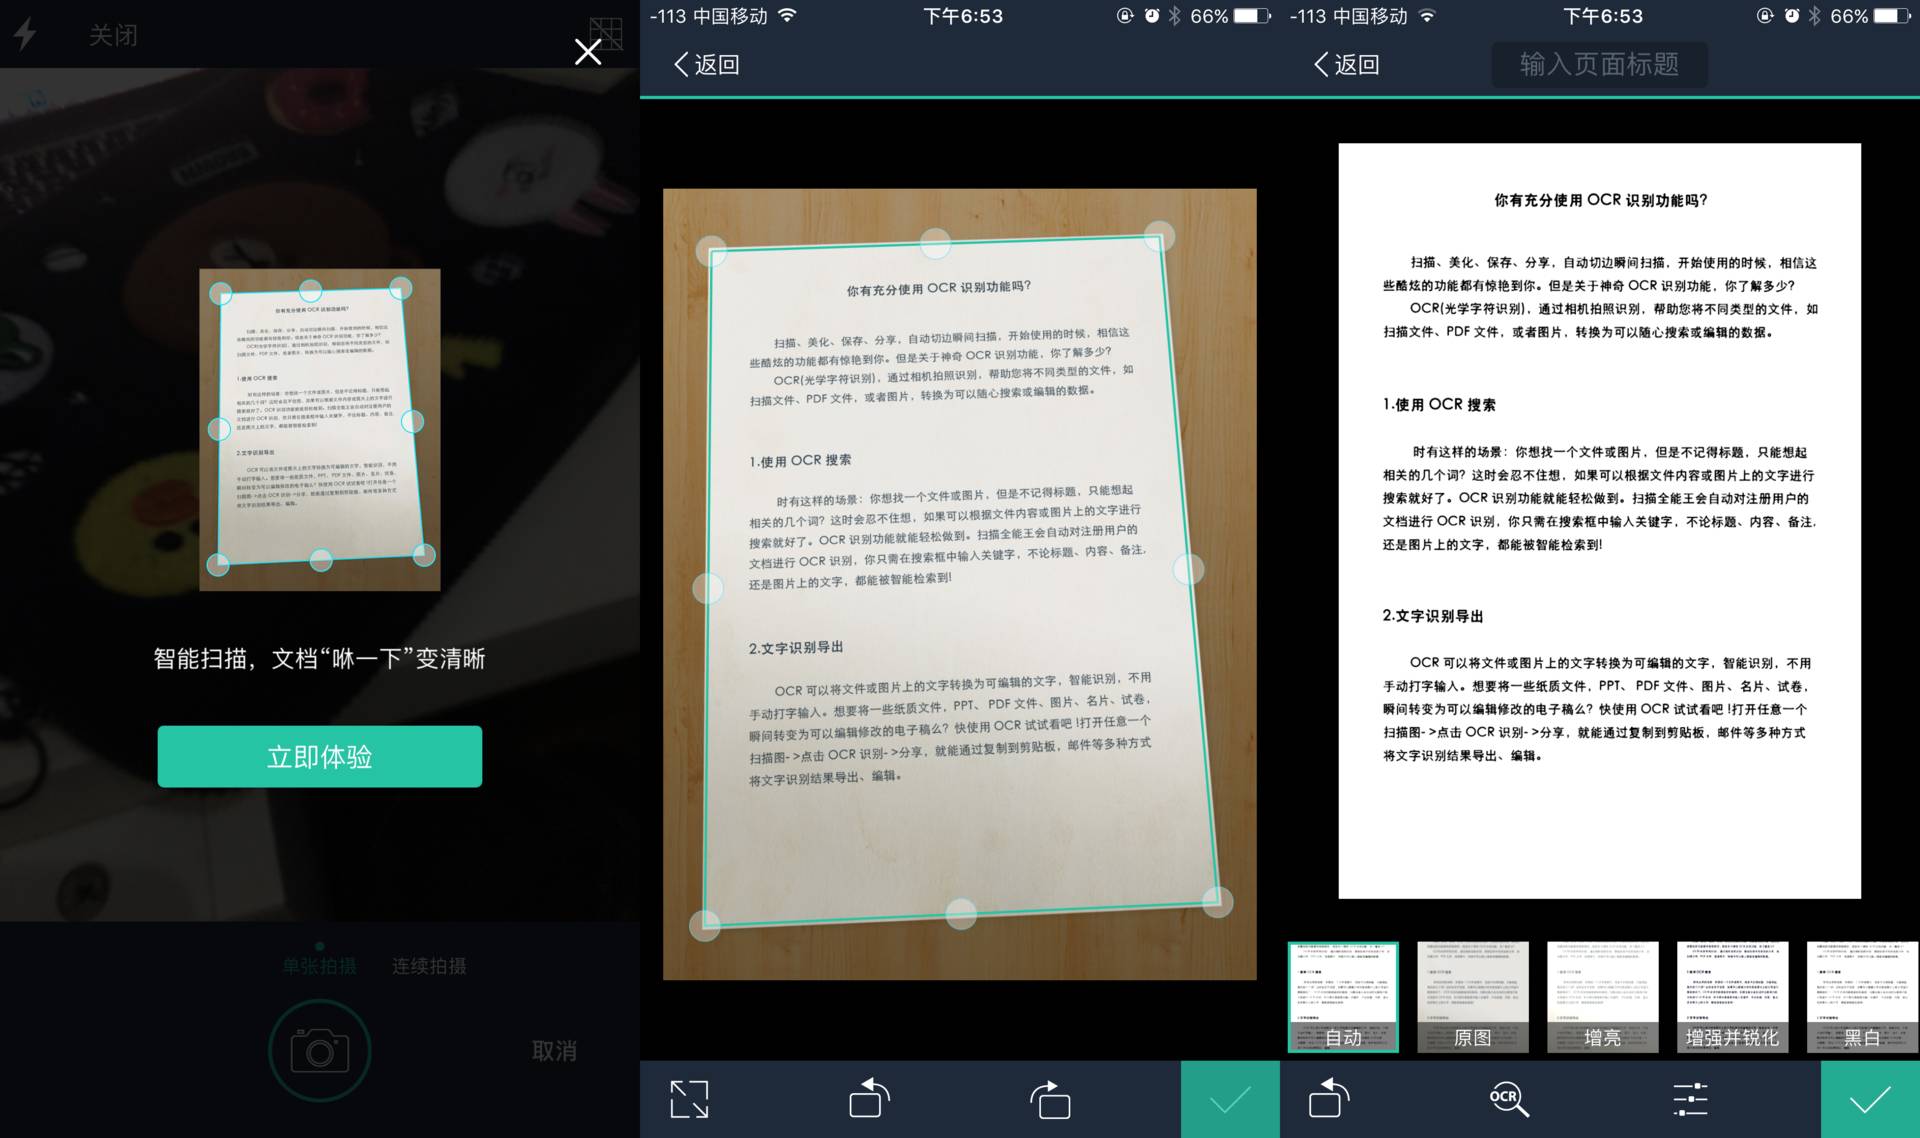Rotate left in the filter screen toolbar
The width and height of the screenshot is (1920, 1138).
[x=1329, y=1099]
